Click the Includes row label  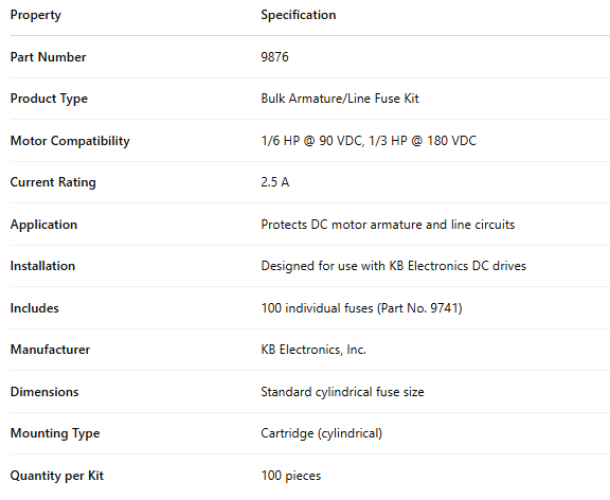point(34,308)
